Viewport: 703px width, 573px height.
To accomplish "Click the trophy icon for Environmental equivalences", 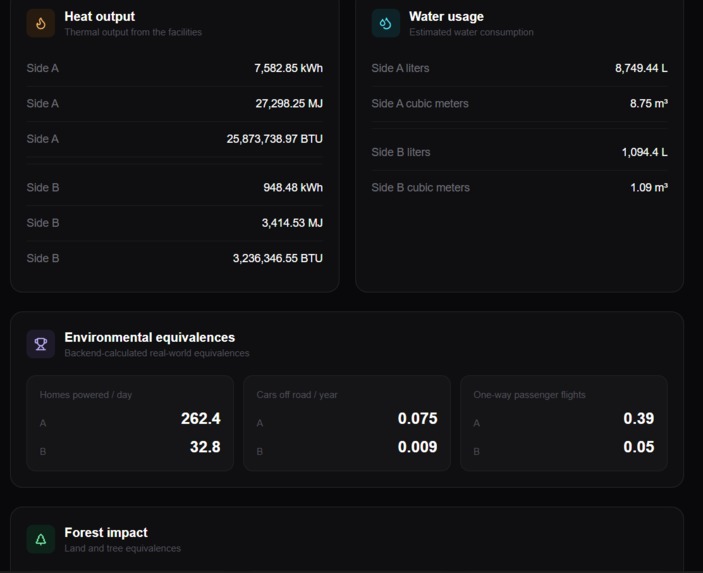I will click(41, 344).
